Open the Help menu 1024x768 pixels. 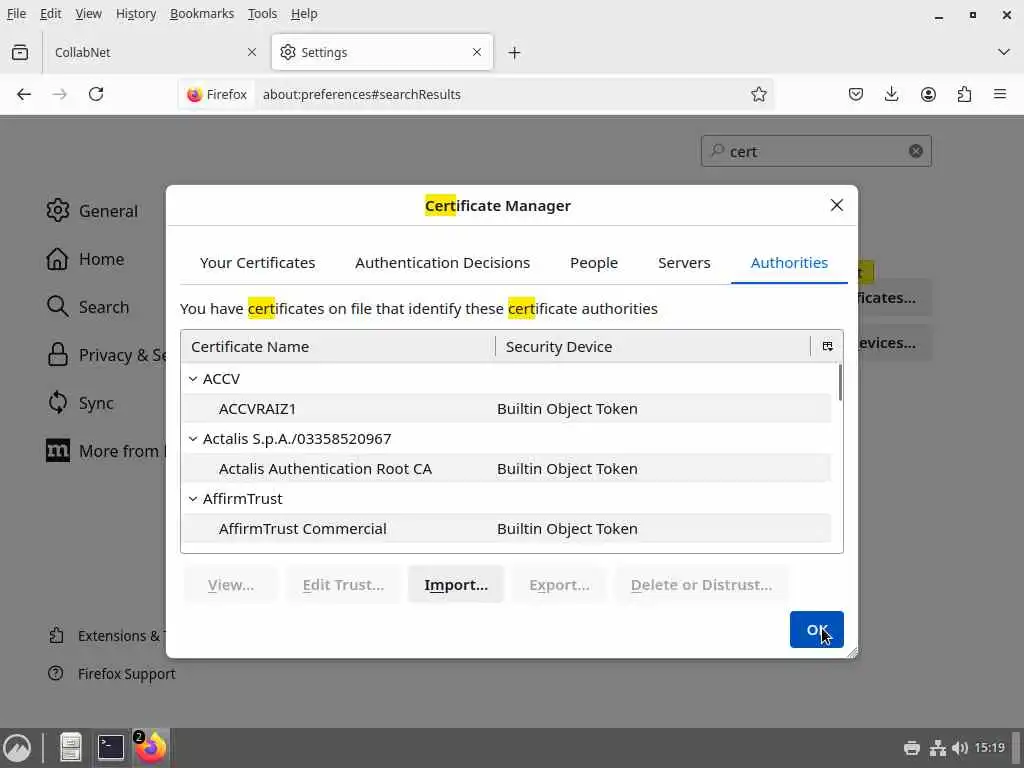(304, 14)
